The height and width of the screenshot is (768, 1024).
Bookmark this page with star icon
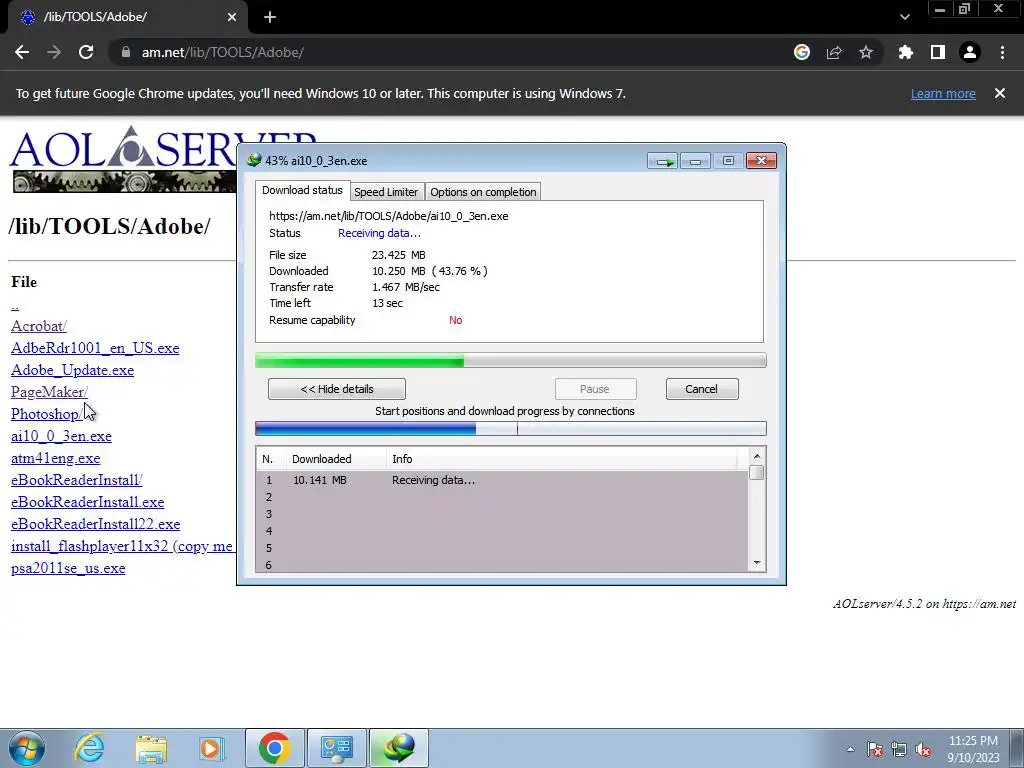(x=866, y=52)
